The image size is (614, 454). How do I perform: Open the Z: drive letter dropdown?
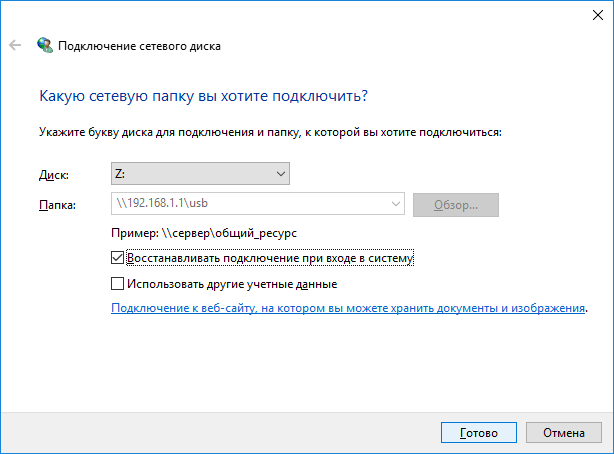tap(200, 174)
